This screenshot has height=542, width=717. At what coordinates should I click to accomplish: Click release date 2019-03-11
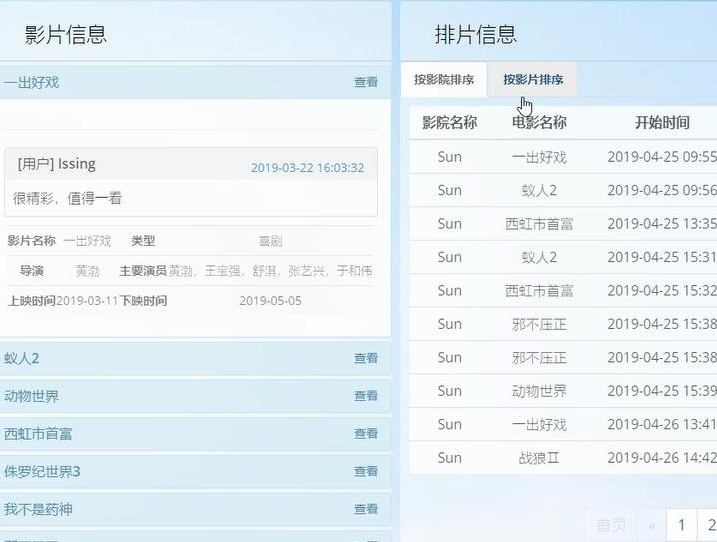(x=87, y=301)
